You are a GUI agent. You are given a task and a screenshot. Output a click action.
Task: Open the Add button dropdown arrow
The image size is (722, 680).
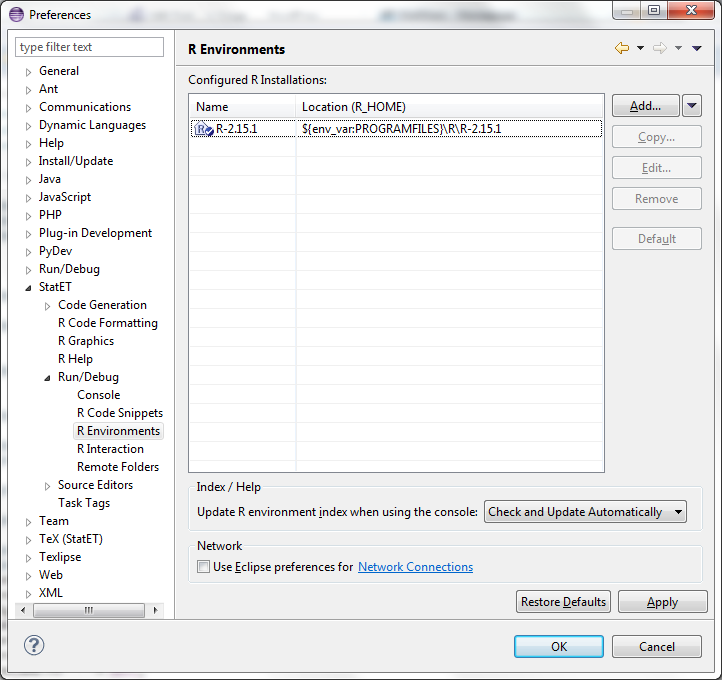692,106
